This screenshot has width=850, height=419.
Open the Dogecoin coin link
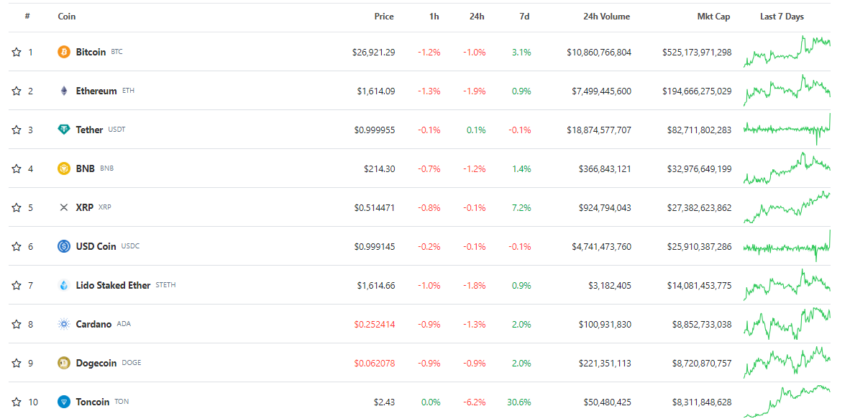tap(96, 363)
